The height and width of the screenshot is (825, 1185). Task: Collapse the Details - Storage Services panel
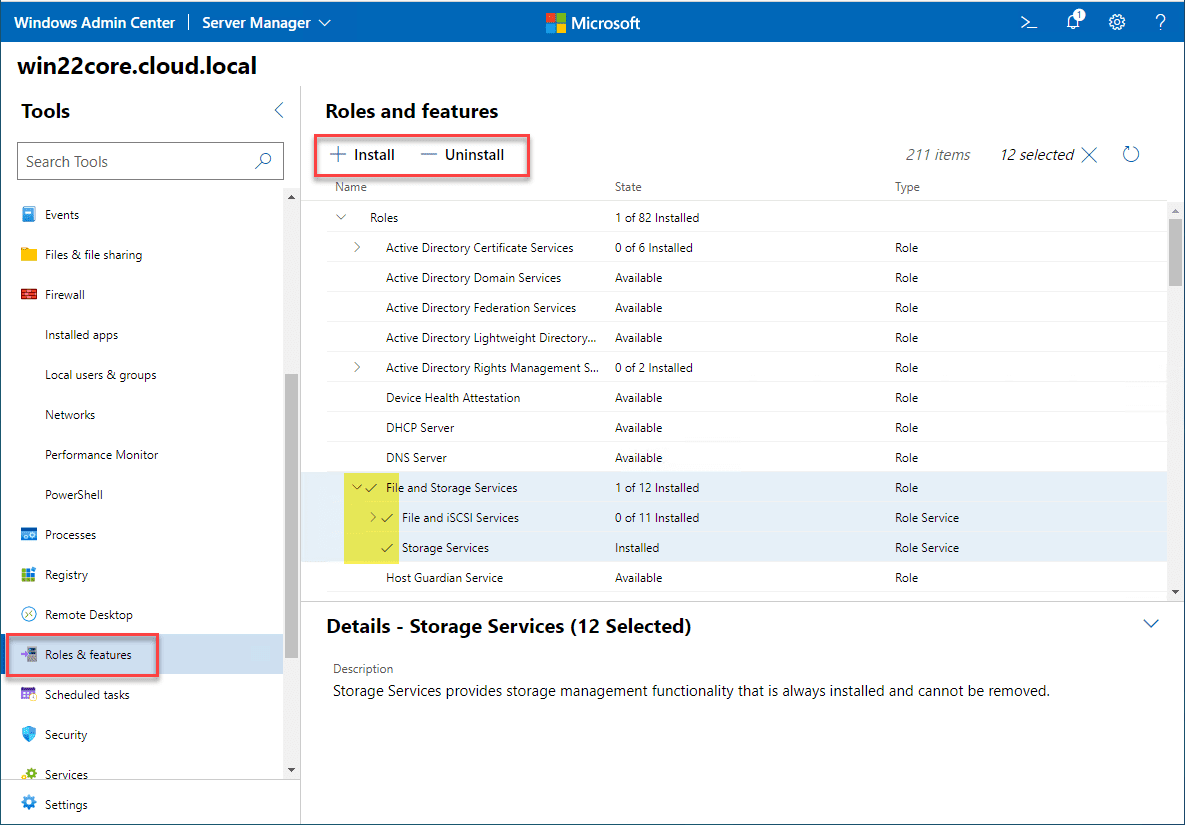click(x=1150, y=622)
